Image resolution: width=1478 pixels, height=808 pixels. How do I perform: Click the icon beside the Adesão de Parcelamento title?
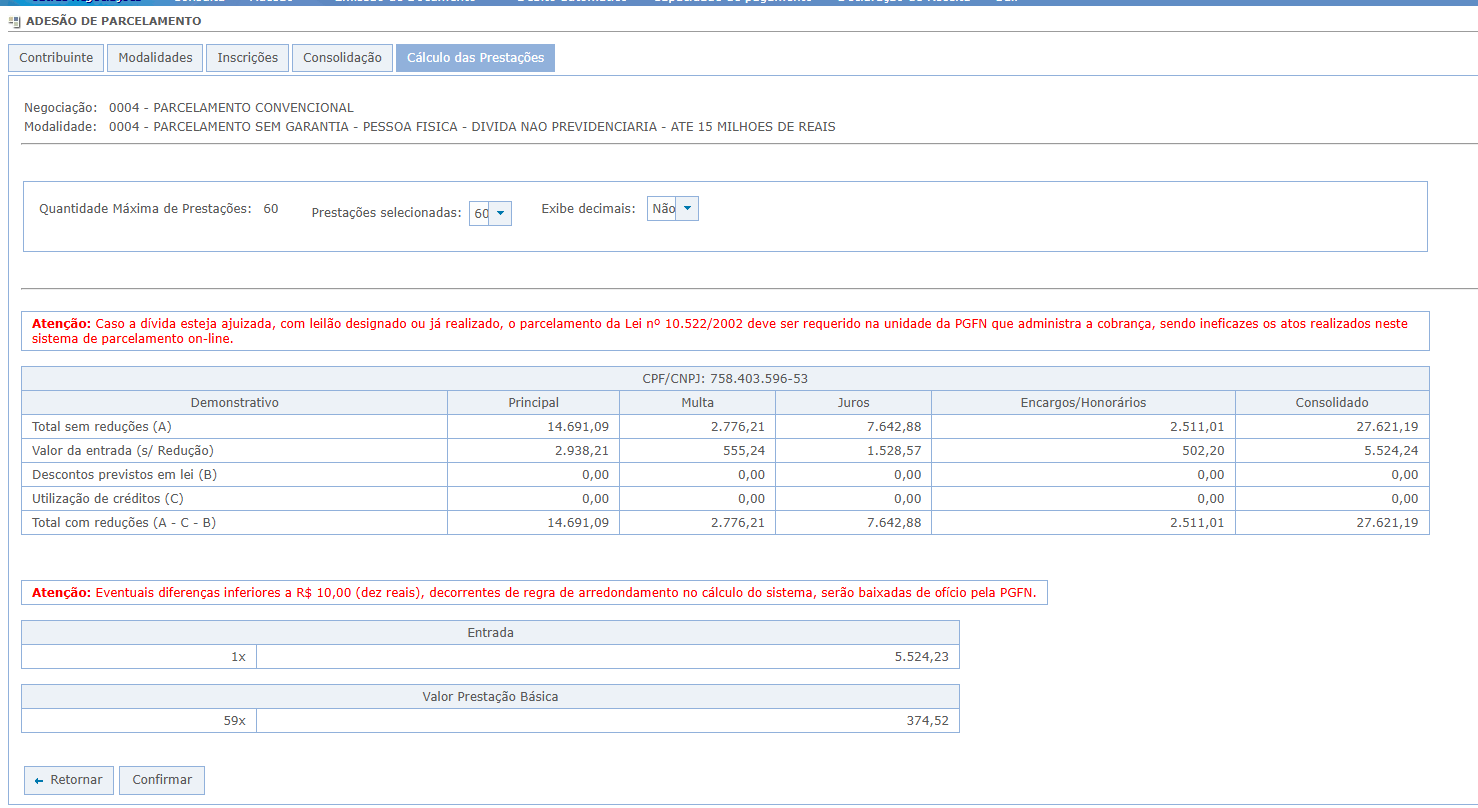pos(14,21)
